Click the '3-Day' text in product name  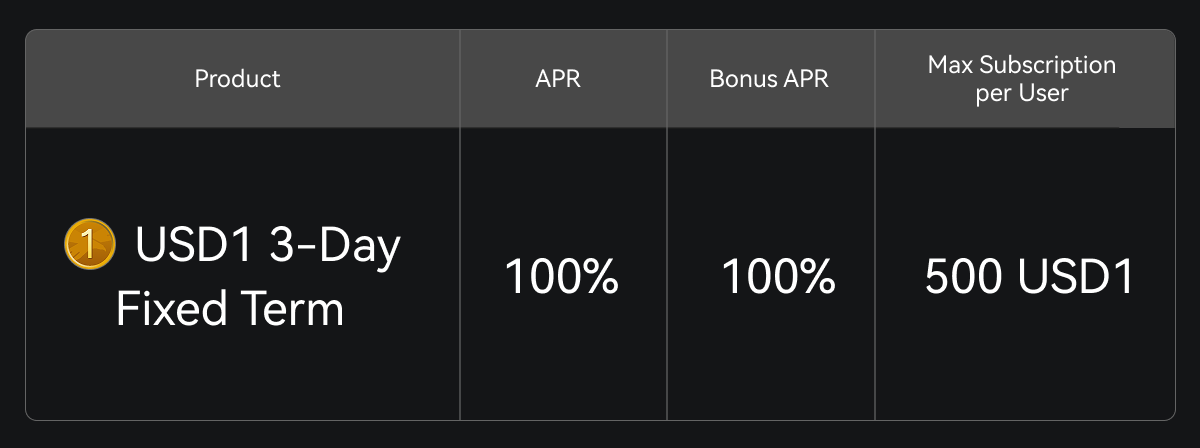tap(335, 246)
